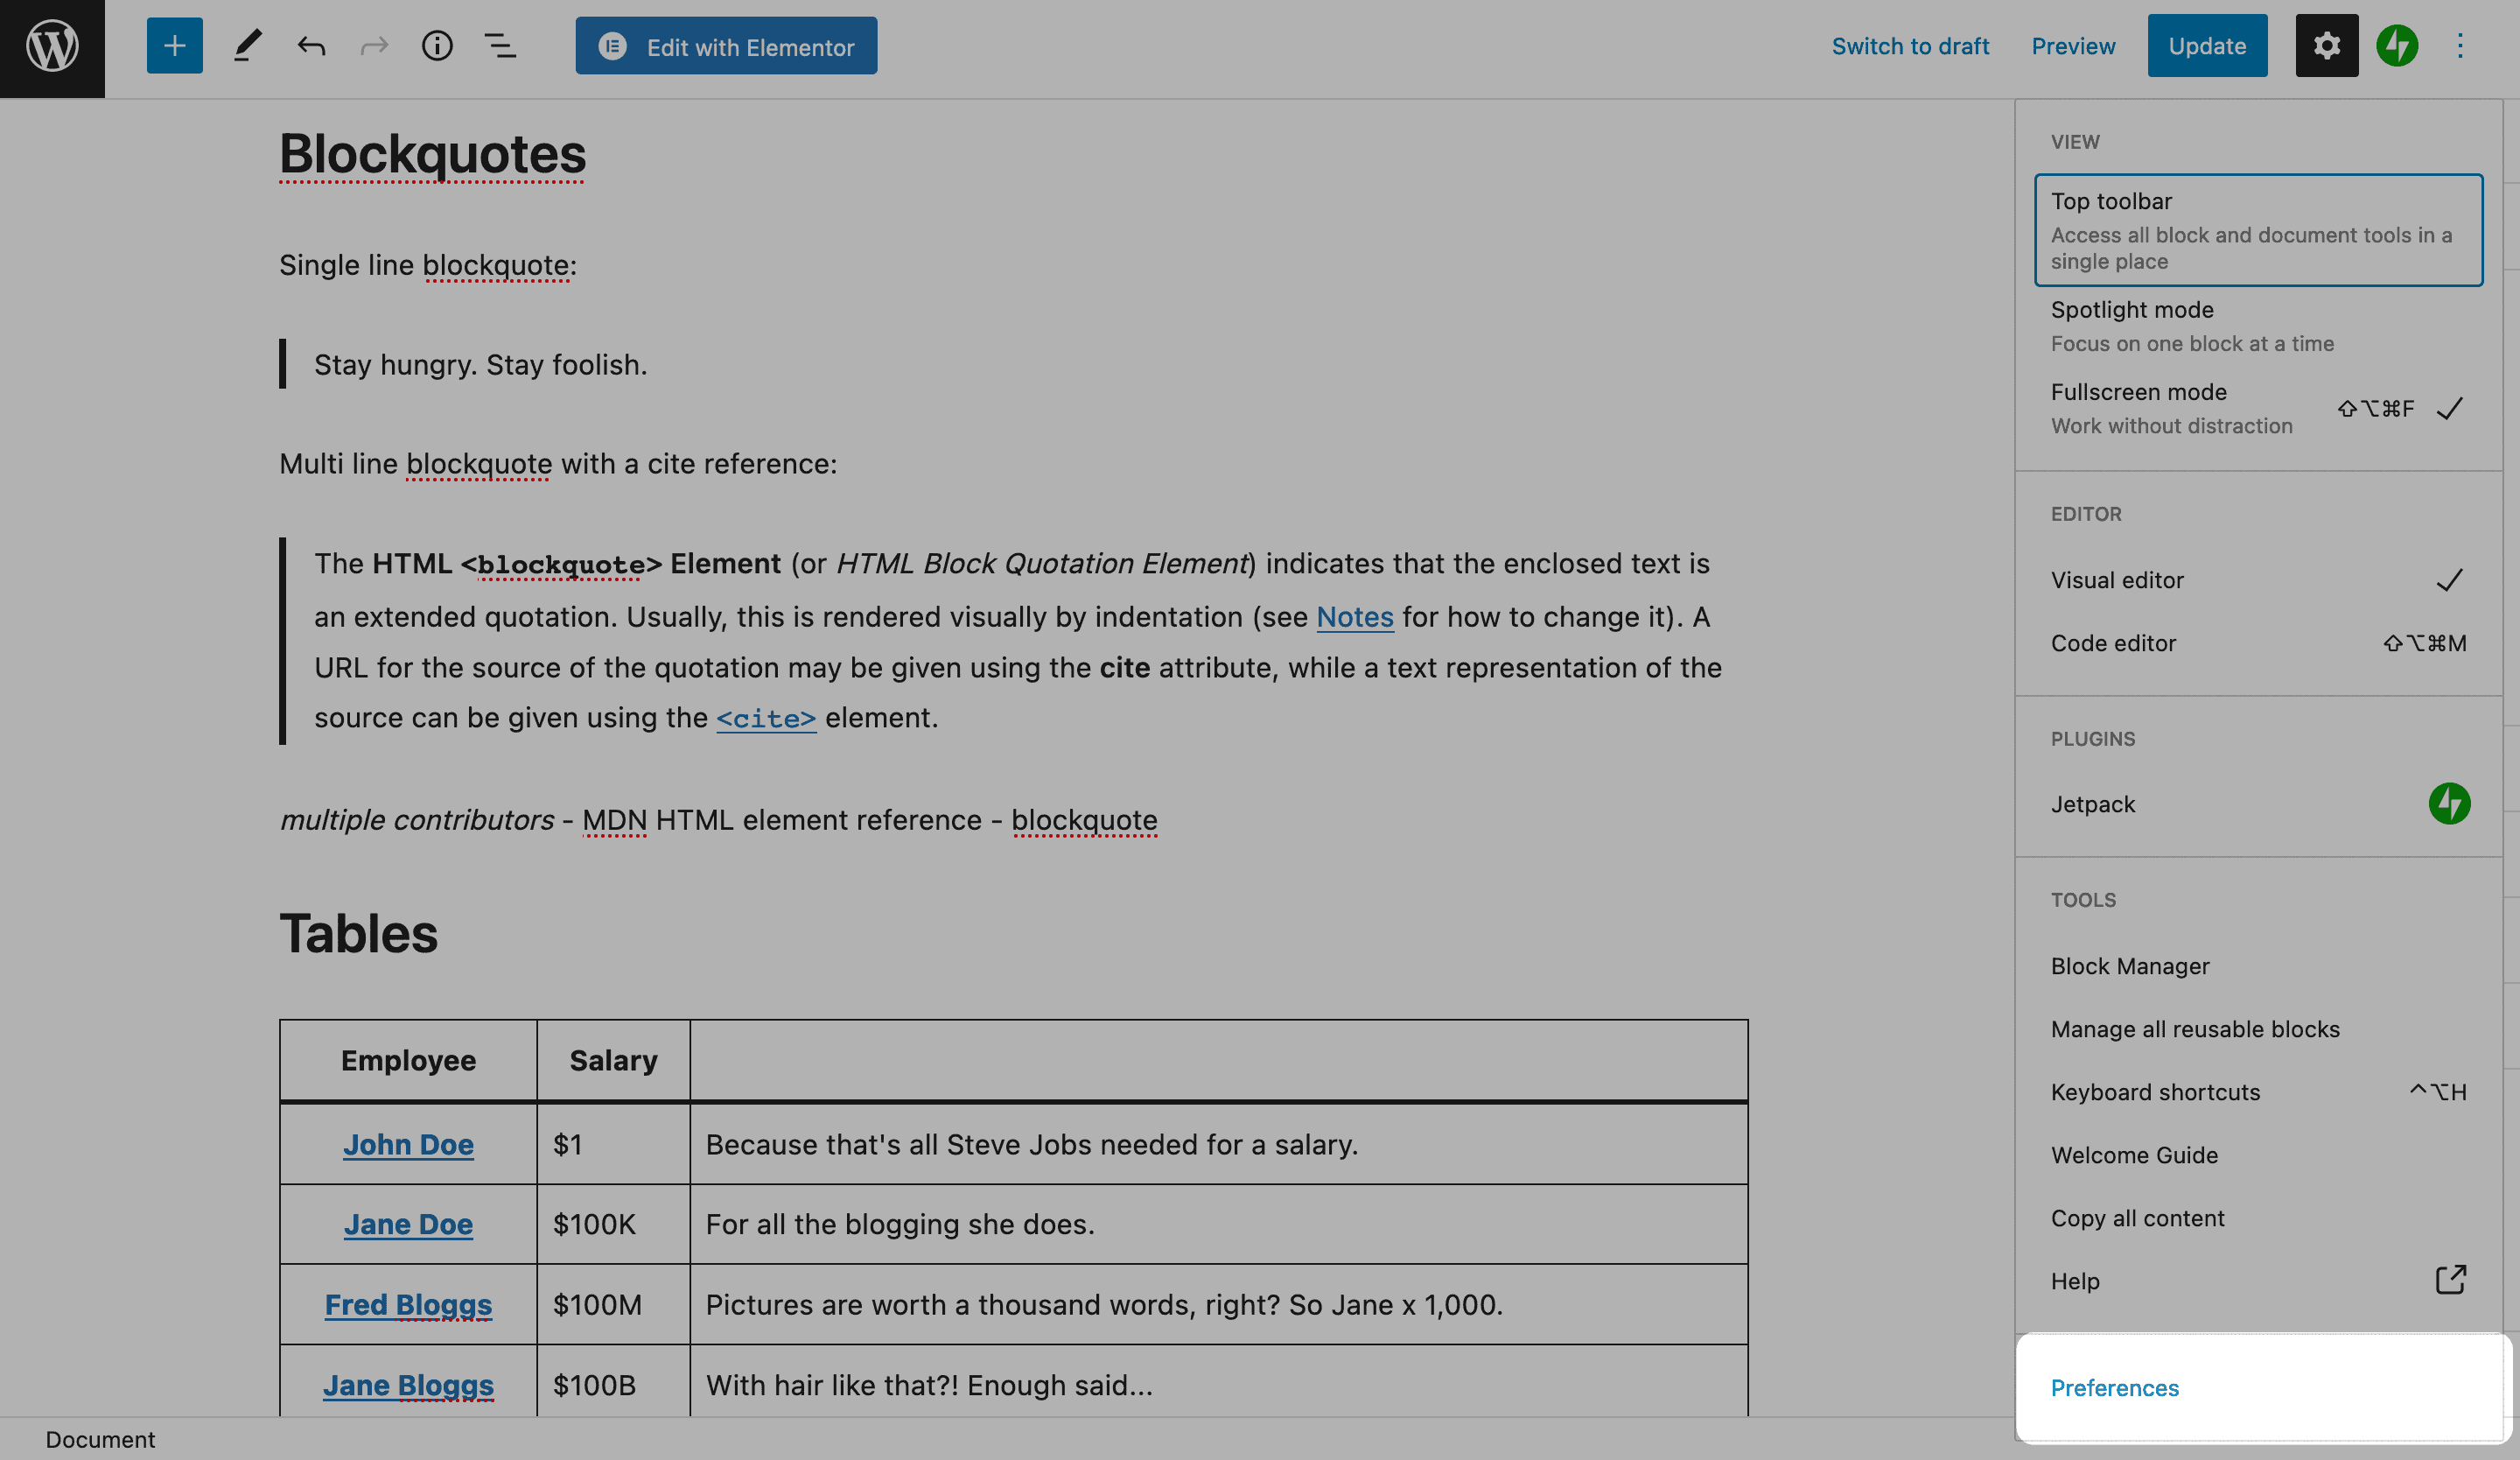This screenshot has height=1460, width=2520.
Task: Click the Info icon in toolbar
Action: [437, 46]
